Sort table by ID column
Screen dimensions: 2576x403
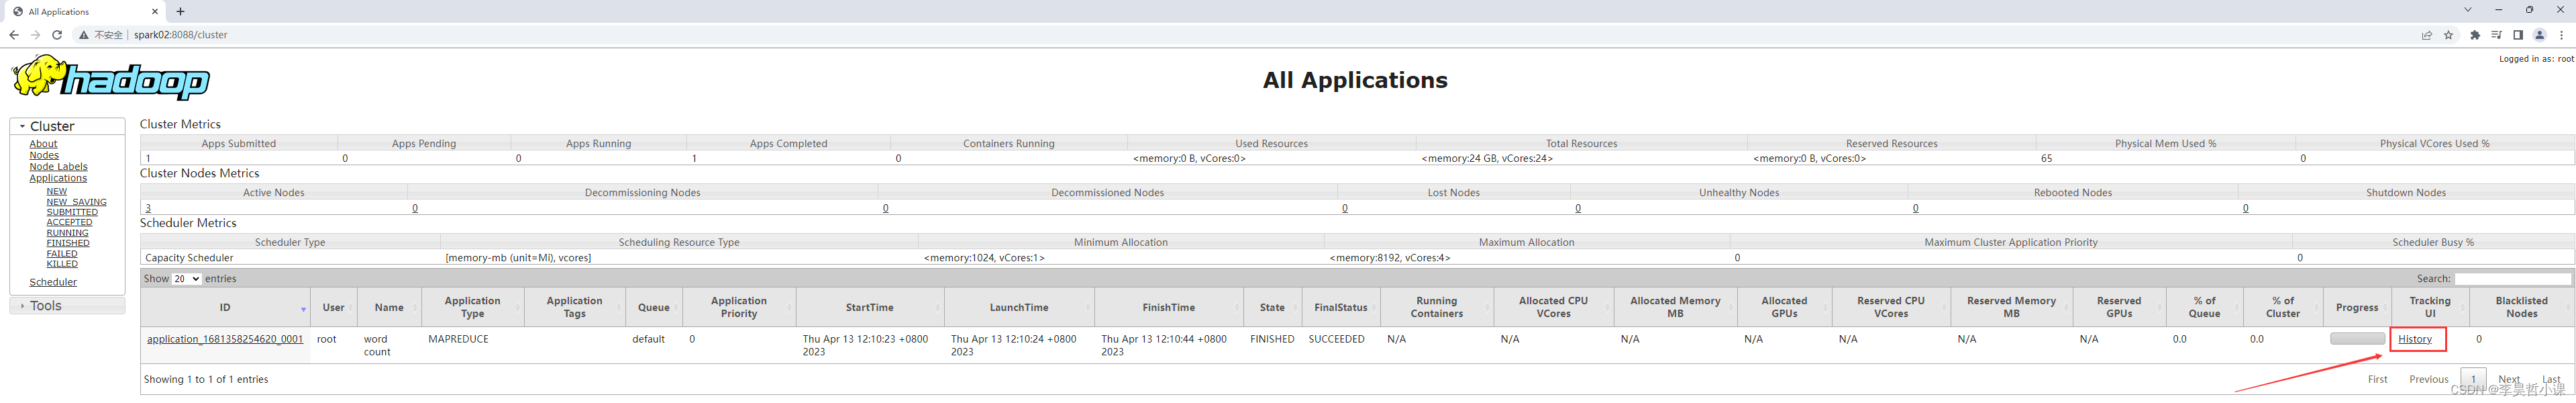tap(225, 307)
